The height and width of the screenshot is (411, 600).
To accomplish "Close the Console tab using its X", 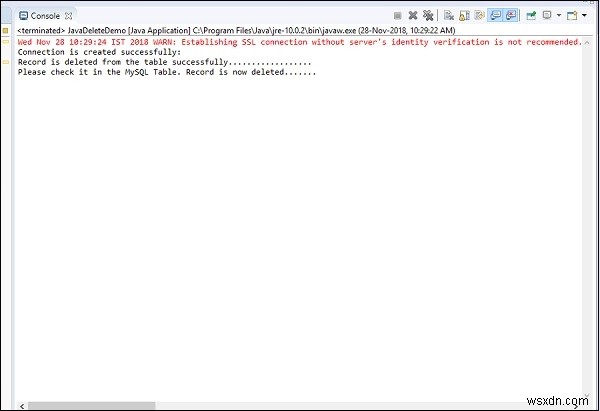I will [x=68, y=16].
